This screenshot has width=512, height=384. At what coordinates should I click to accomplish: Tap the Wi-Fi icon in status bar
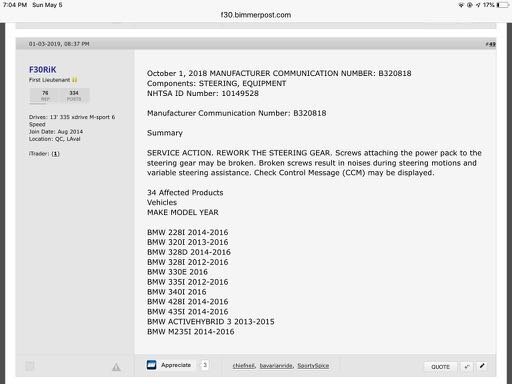[x=461, y=5]
